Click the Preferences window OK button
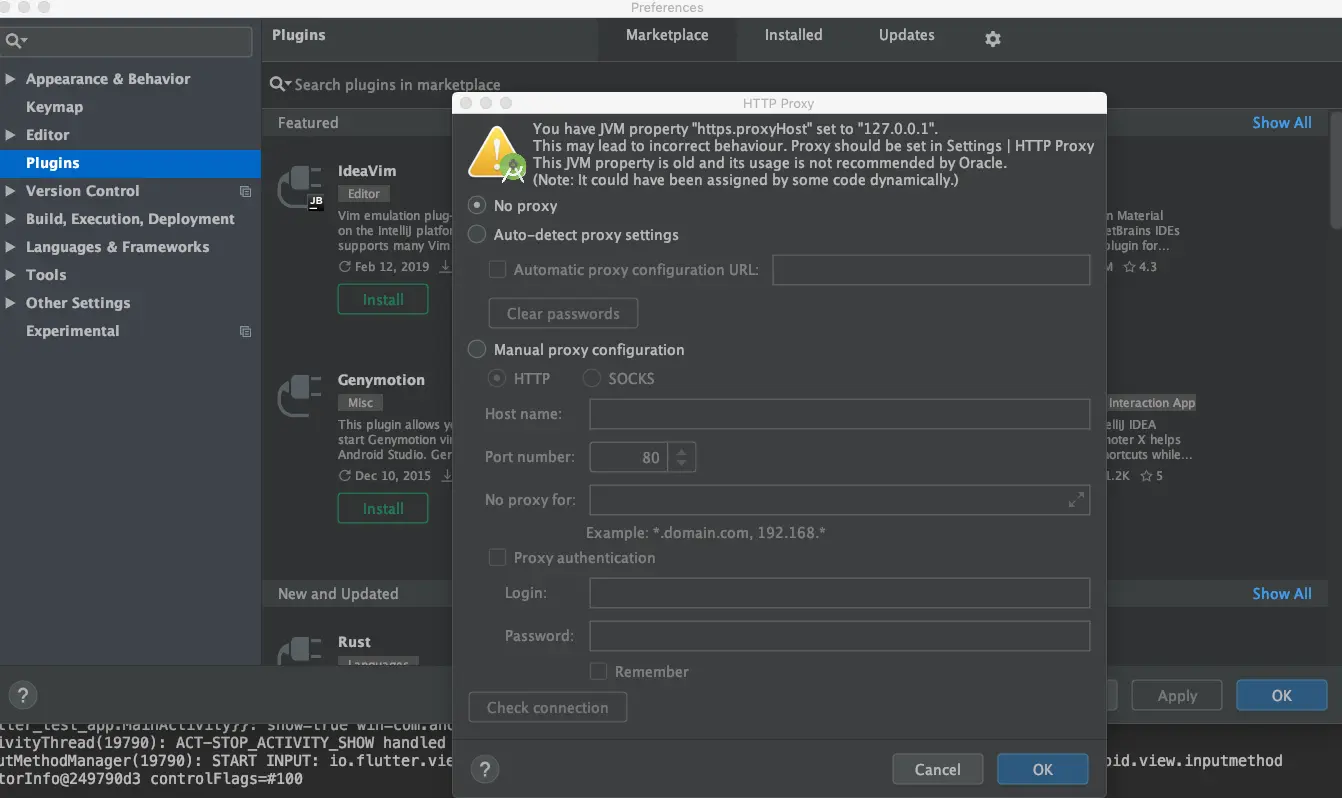This screenshot has height=798, width=1342. pos(1281,695)
